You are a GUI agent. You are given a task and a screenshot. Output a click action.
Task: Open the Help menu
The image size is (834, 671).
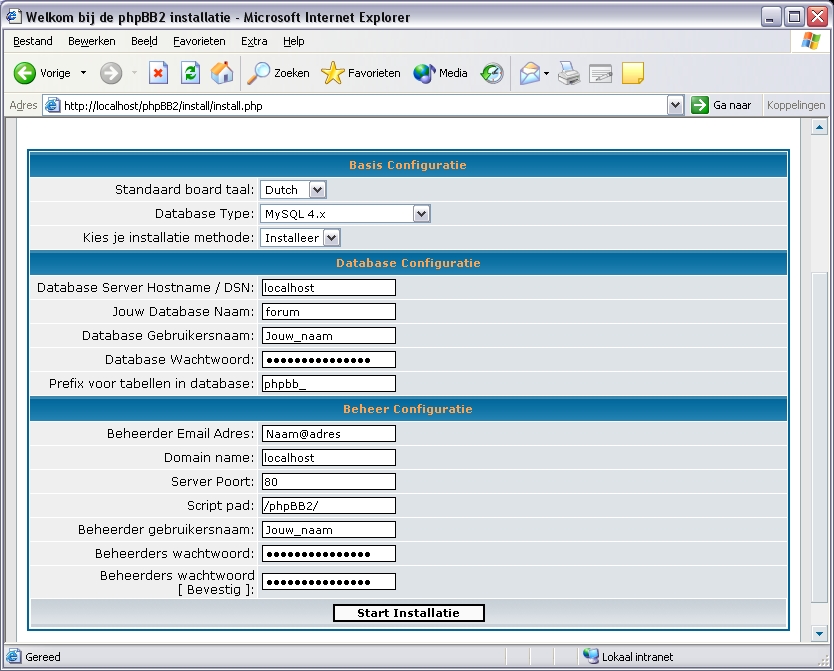pyautogui.click(x=294, y=41)
